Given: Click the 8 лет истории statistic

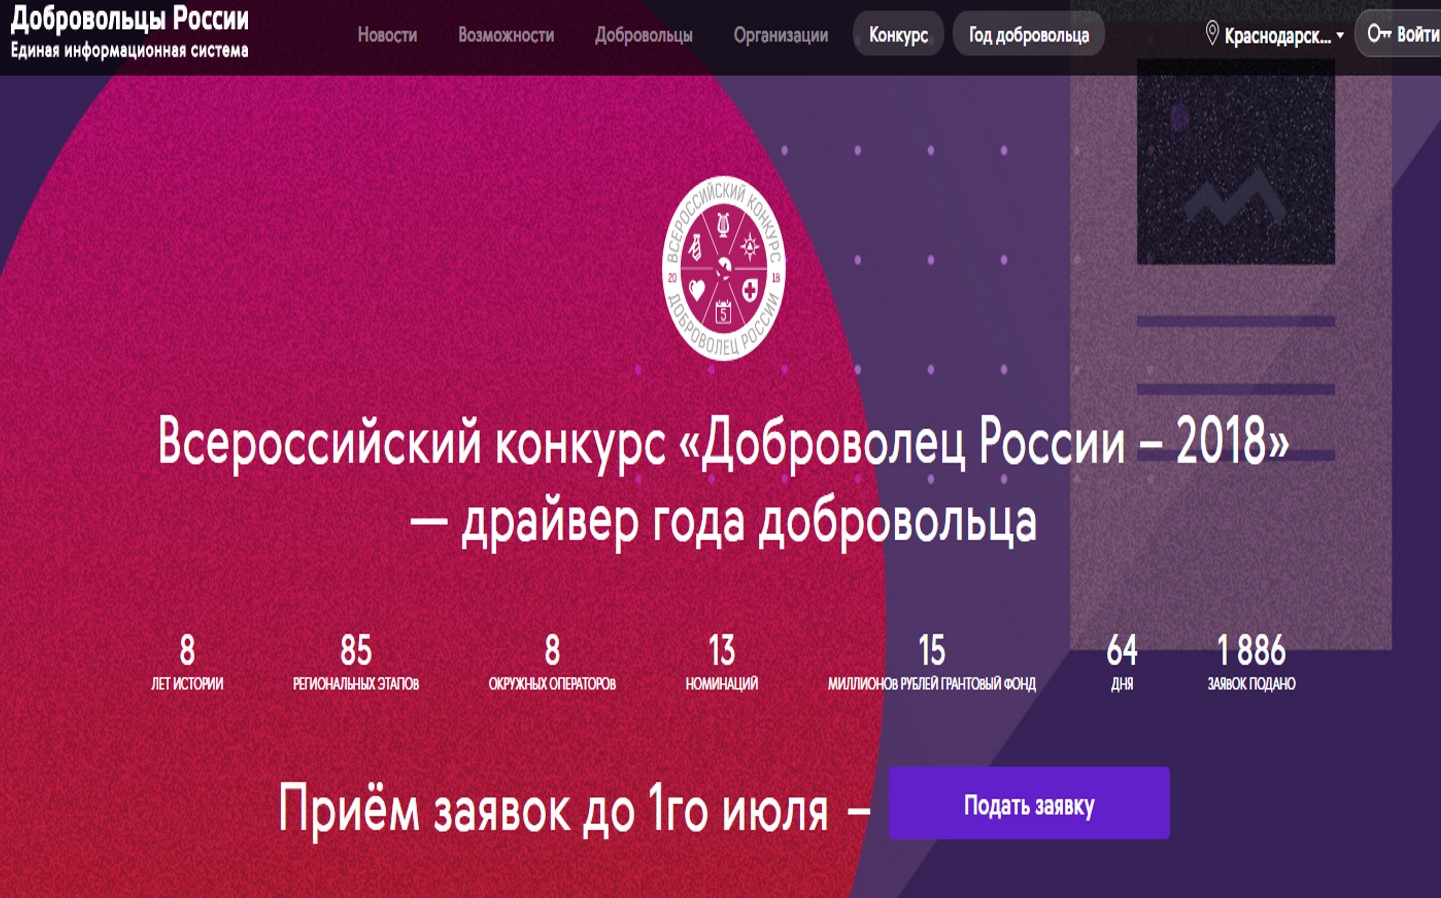Looking at the screenshot, I should (187, 662).
